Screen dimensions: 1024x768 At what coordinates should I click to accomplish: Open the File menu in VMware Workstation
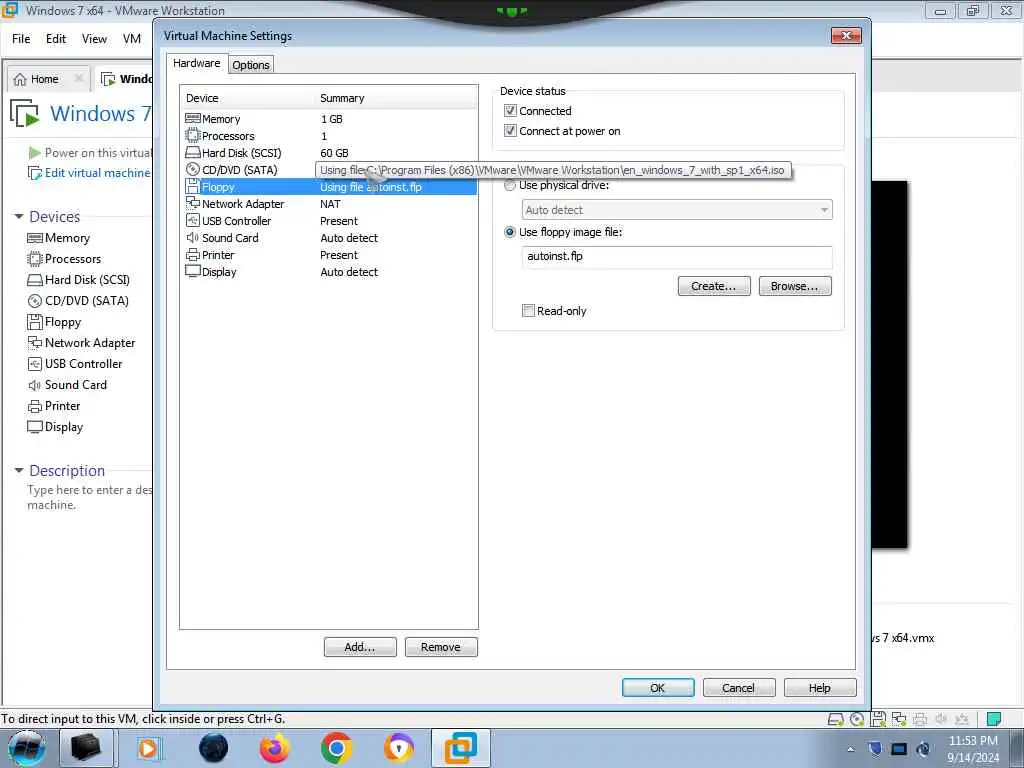[21, 39]
